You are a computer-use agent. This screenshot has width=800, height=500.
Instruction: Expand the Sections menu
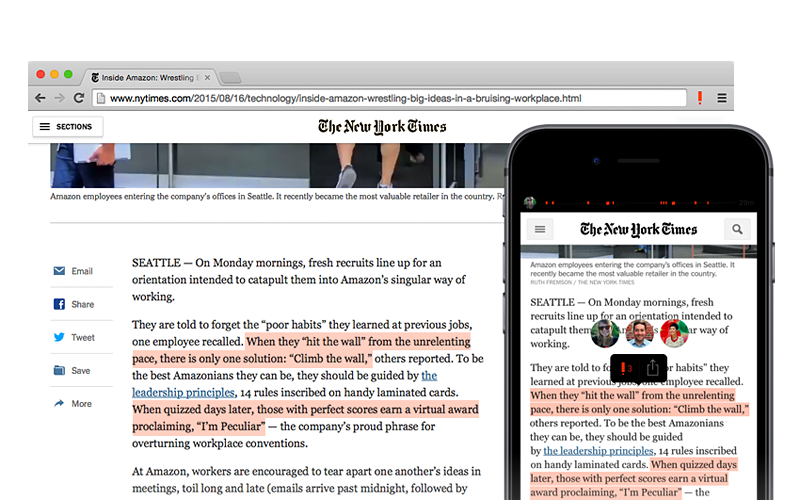coord(67,127)
